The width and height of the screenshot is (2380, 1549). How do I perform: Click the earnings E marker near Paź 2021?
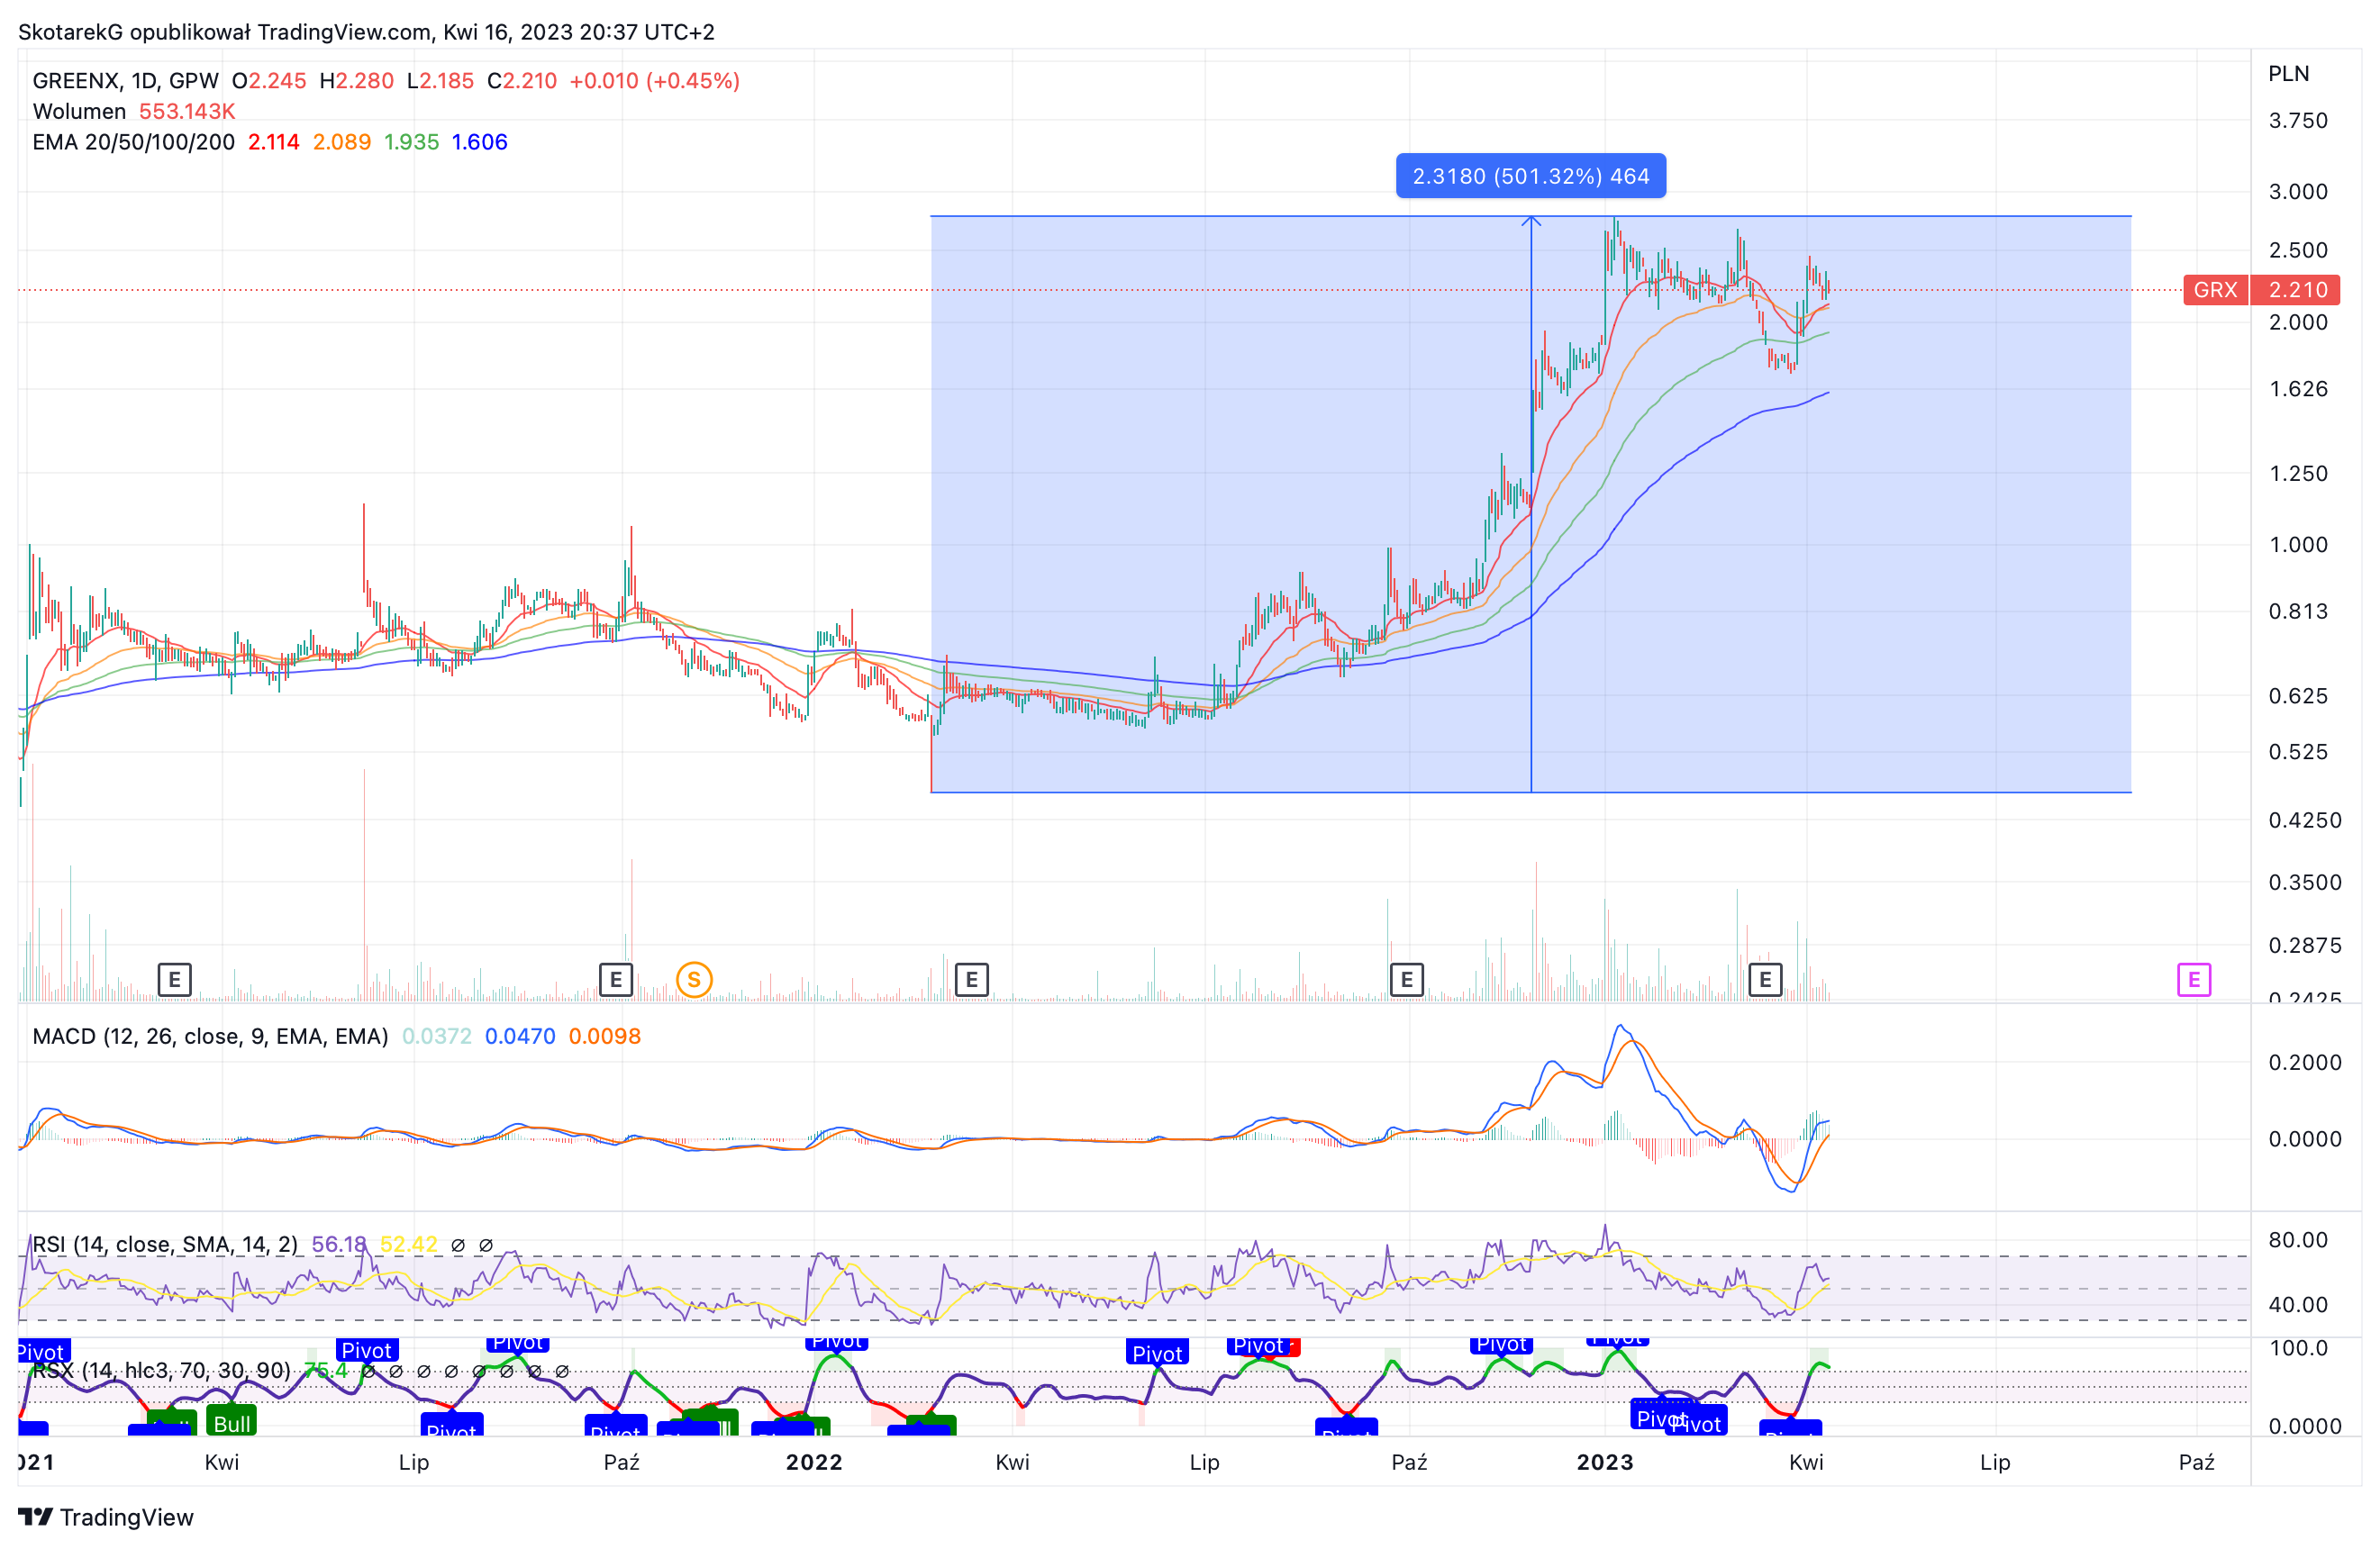point(616,980)
